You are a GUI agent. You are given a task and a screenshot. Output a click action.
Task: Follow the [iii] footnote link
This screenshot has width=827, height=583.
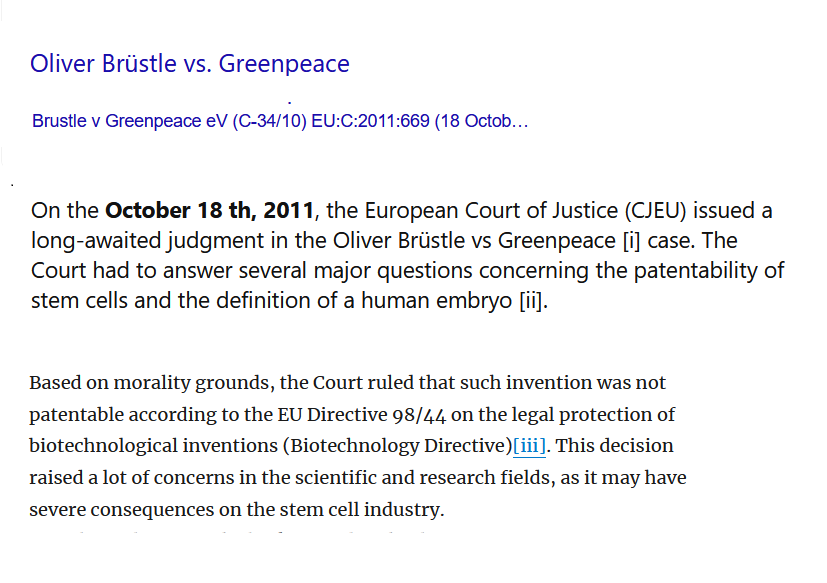tap(530, 446)
